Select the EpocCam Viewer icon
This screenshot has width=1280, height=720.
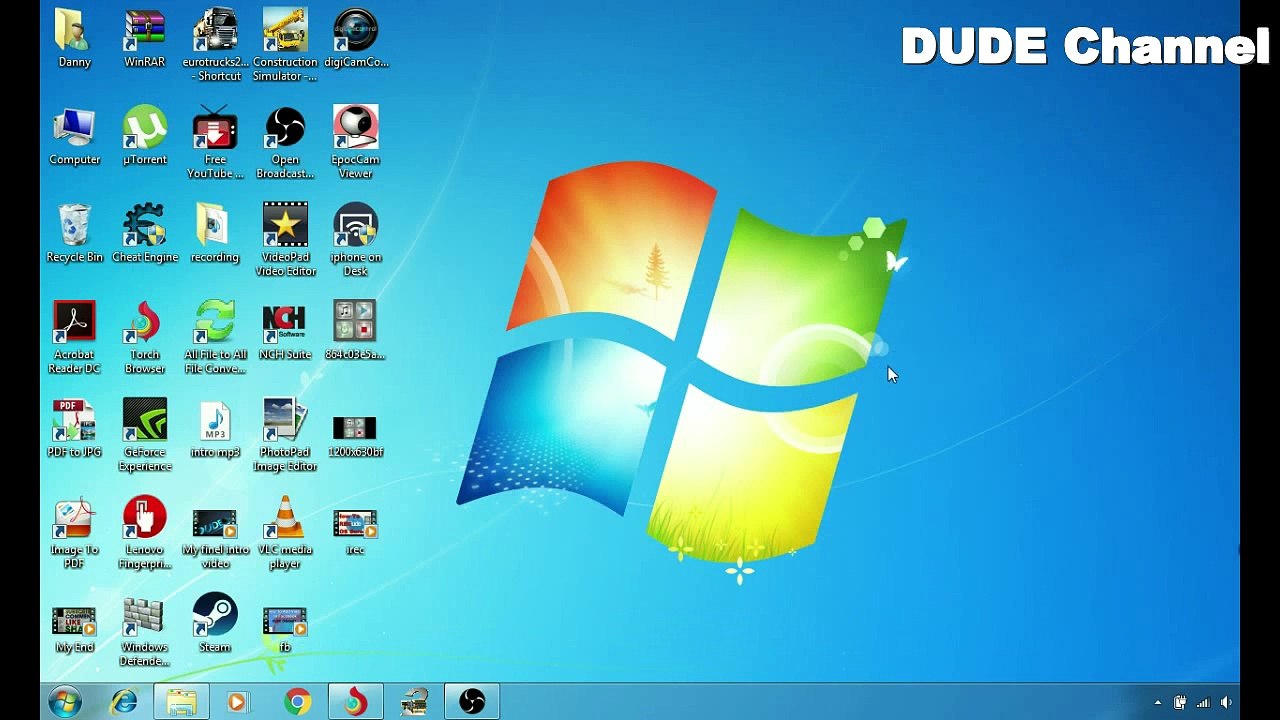356,143
